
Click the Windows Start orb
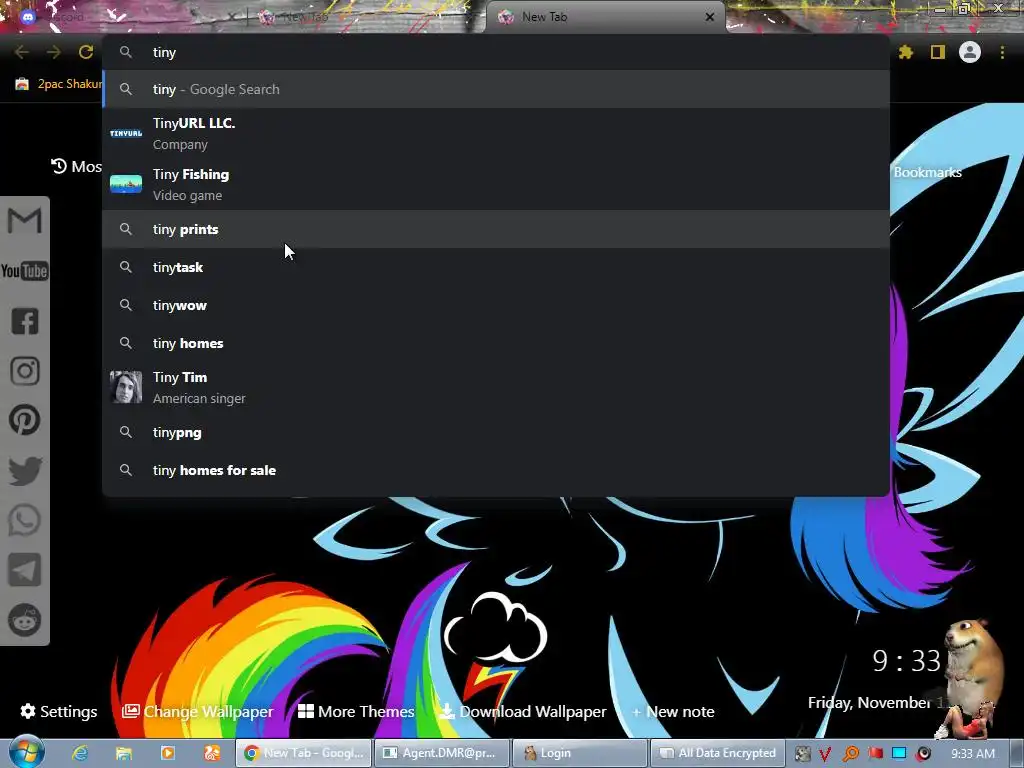(x=26, y=752)
